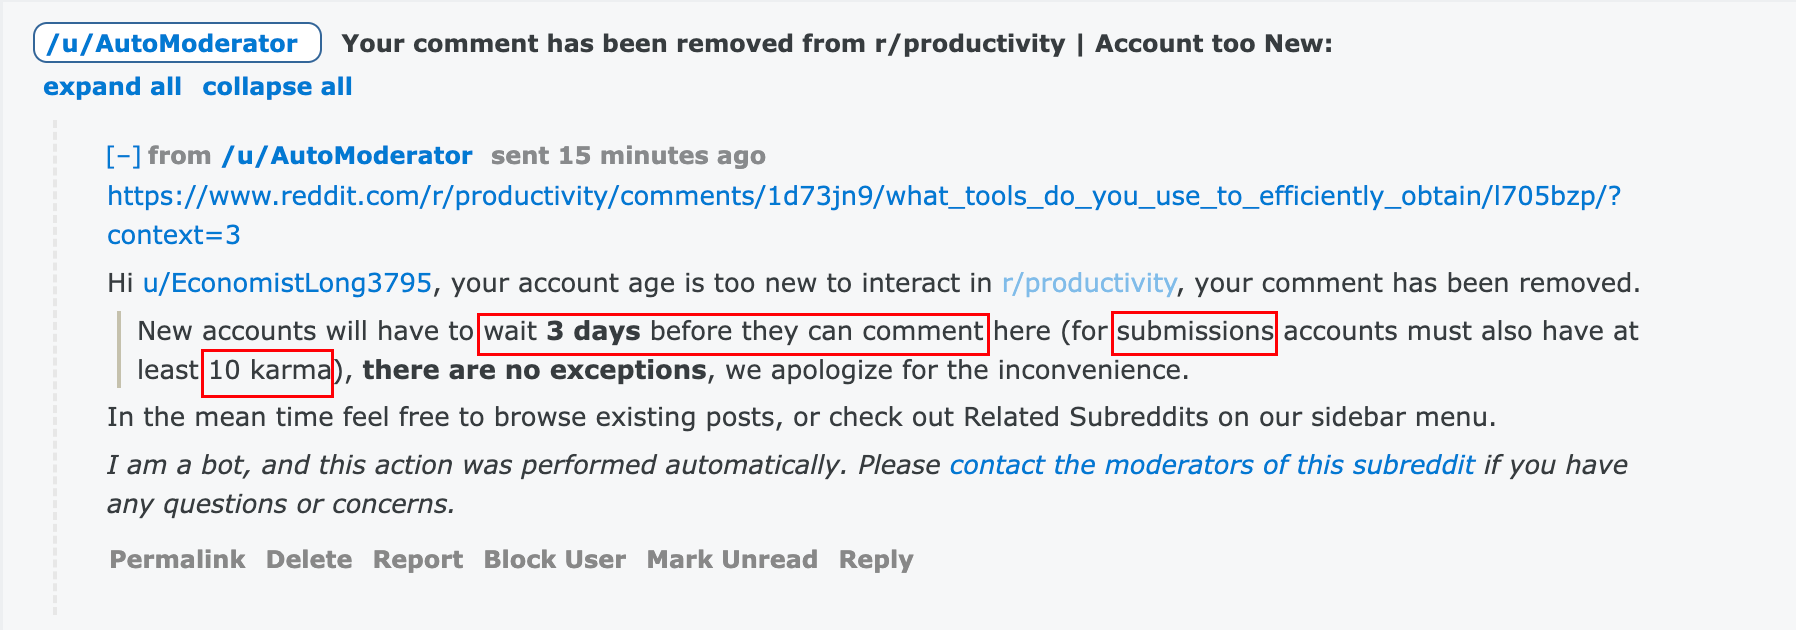Open /u/AutoModerator sender link after "from"
The image size is (1796, 630).
pyautogui.click(x=346, y=156)
